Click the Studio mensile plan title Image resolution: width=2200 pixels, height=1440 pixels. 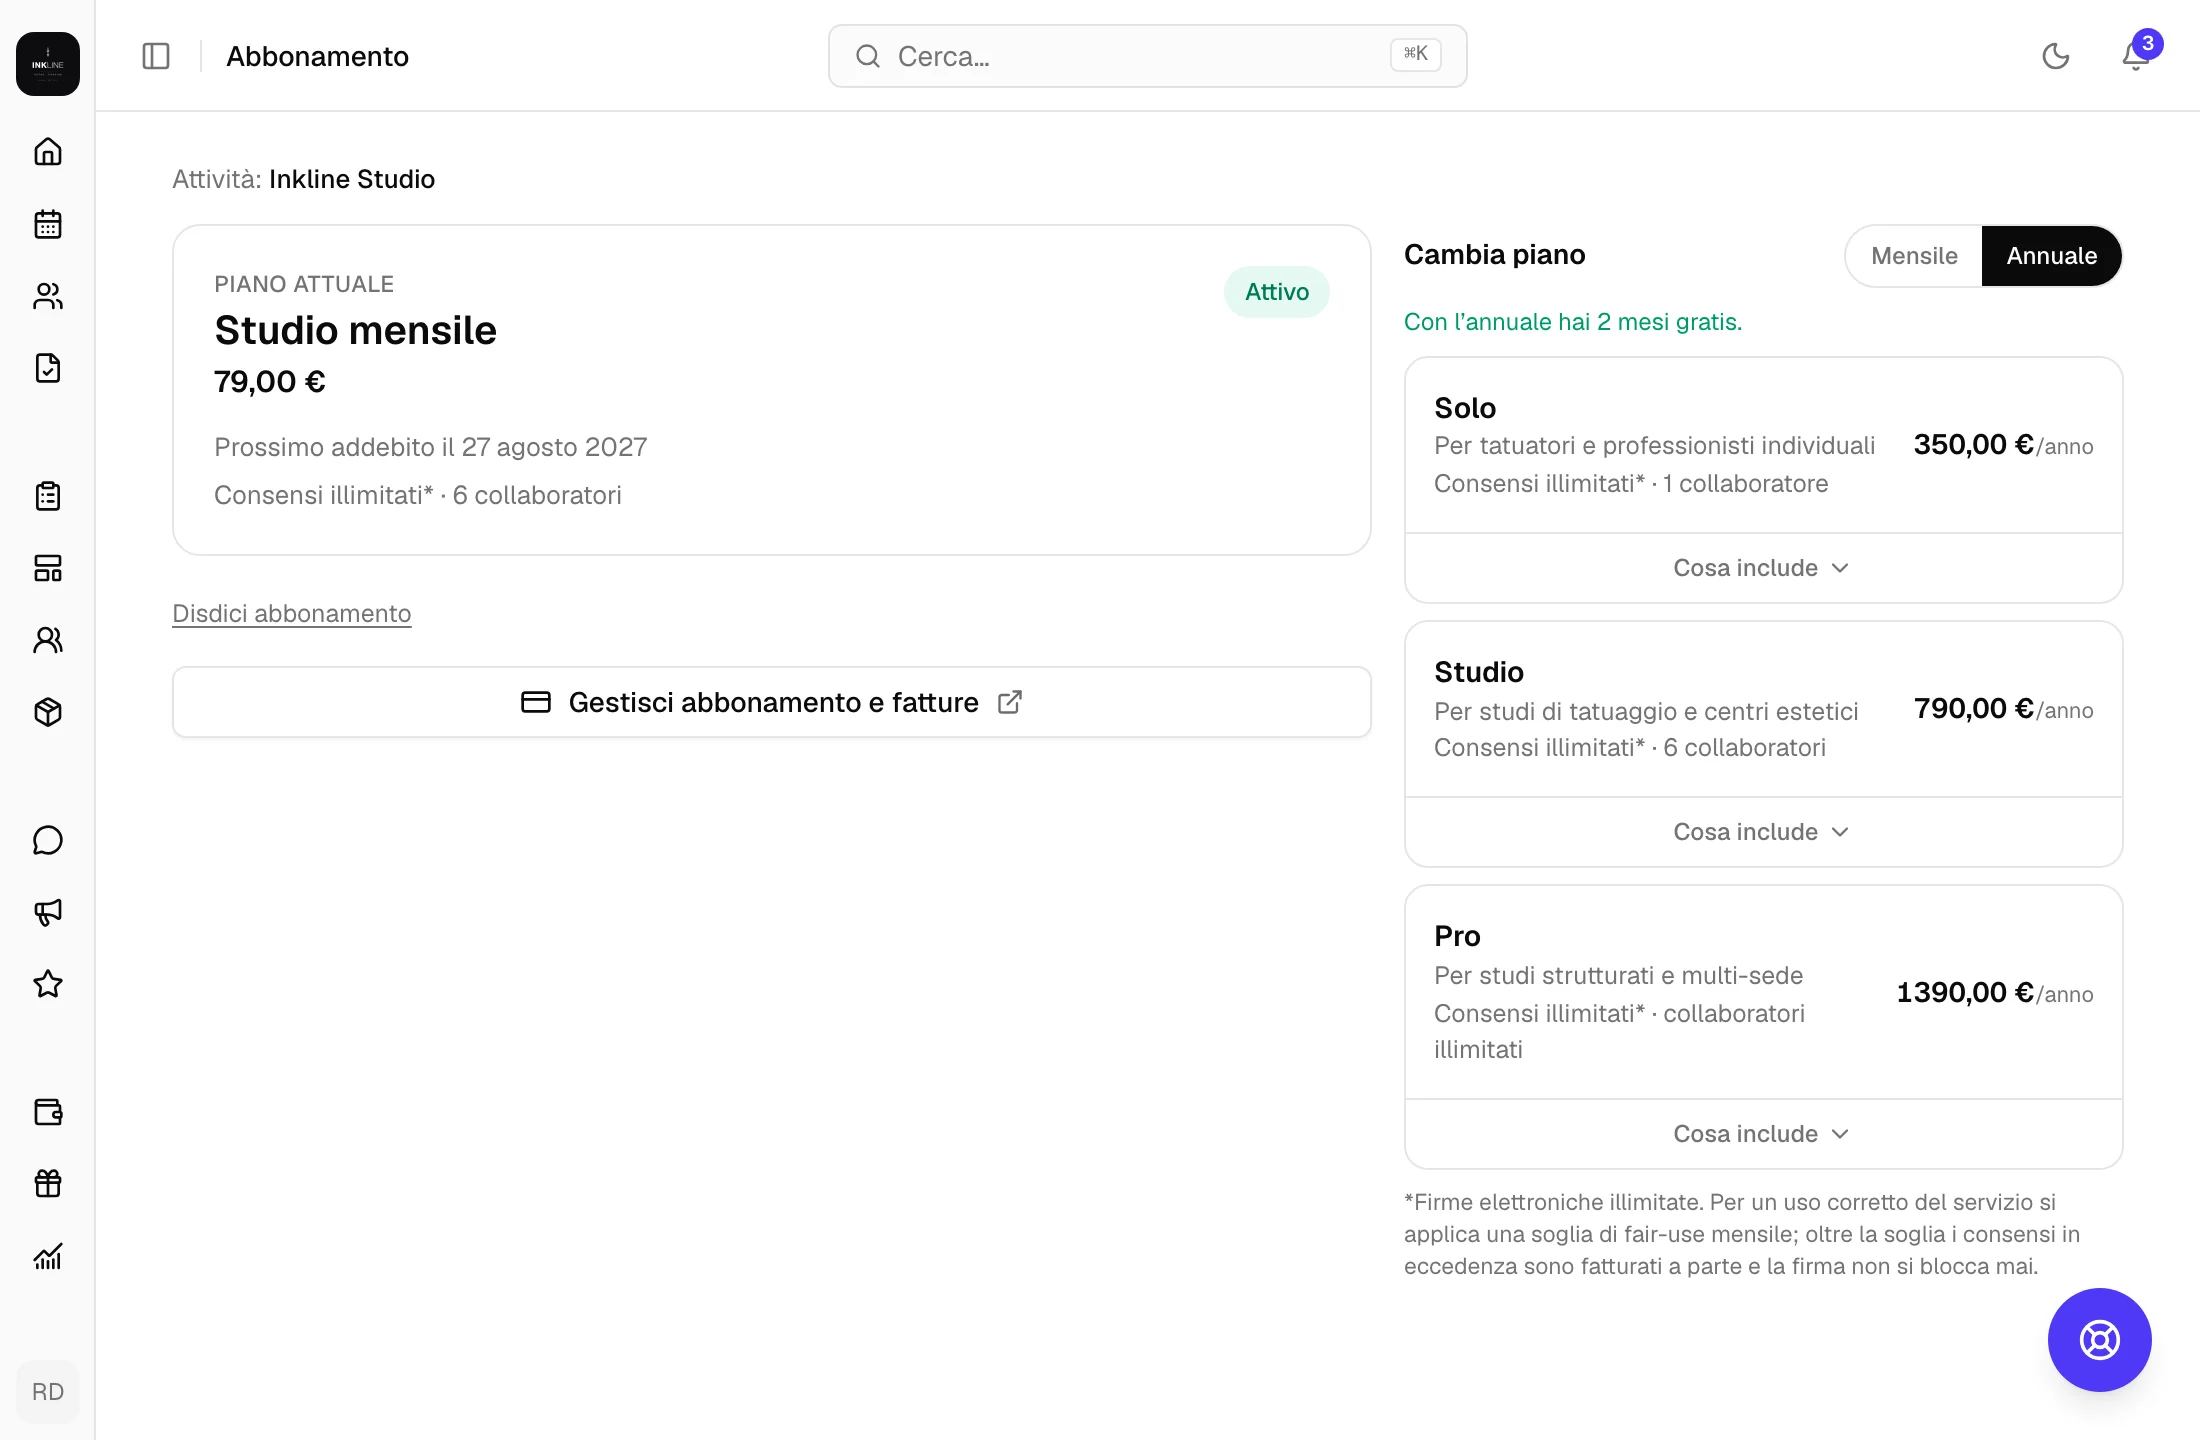(x=355, y=330)
